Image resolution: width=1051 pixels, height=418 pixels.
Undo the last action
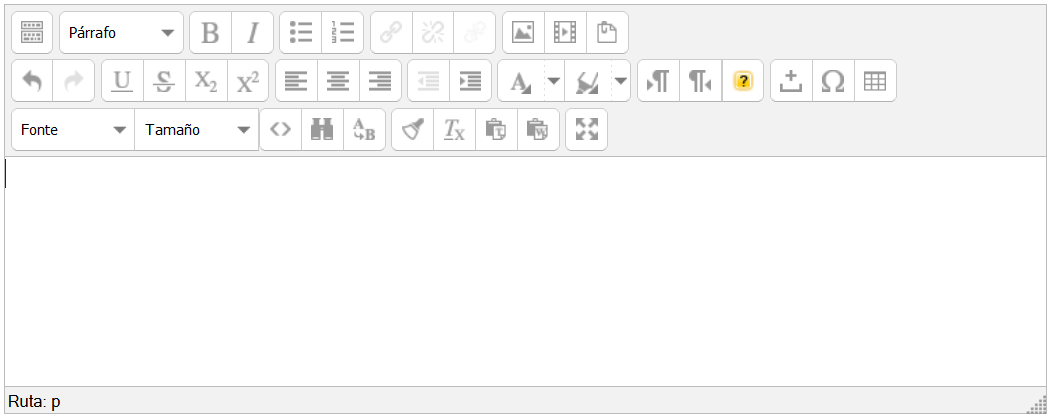click(32, 81)
